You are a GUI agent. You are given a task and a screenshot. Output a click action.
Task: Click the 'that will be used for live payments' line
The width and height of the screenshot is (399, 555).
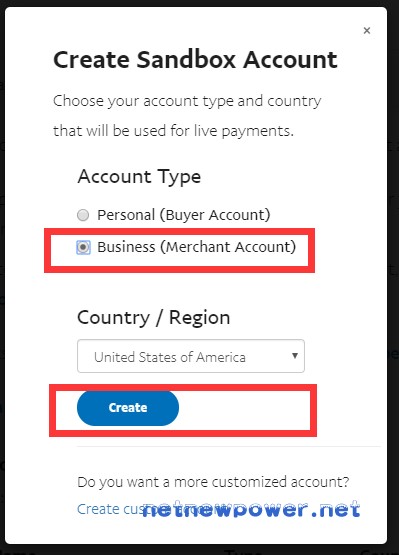click(173, 131)
